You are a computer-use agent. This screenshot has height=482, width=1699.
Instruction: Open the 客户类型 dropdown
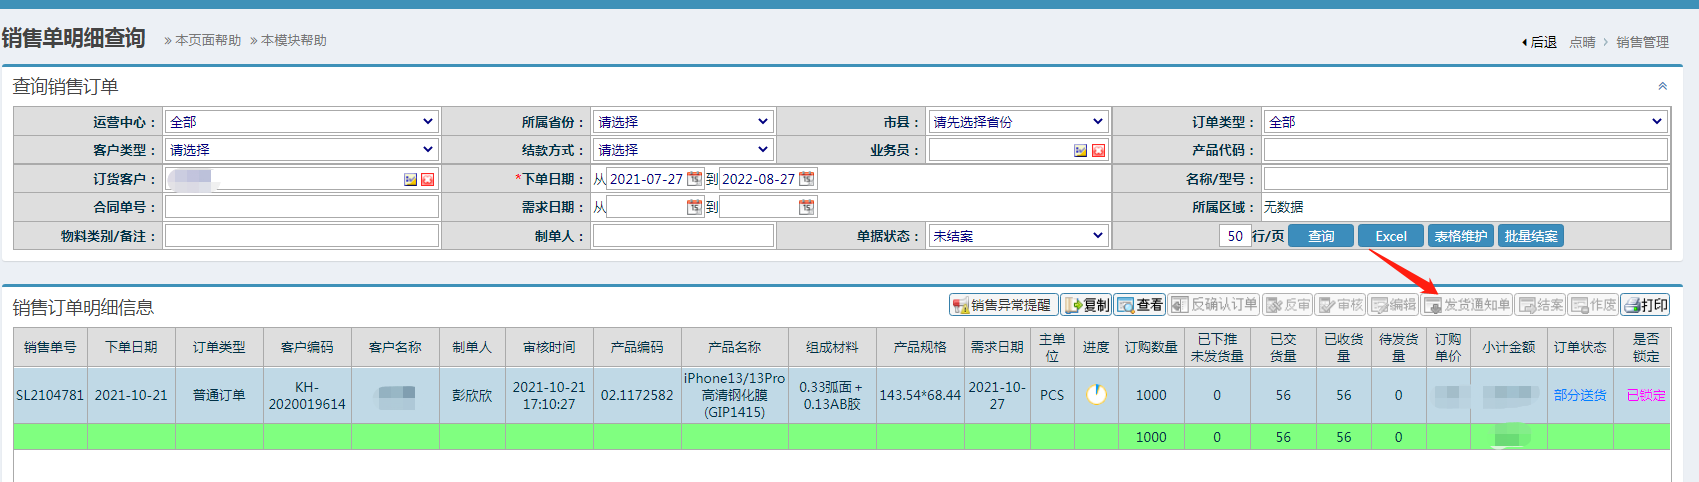click(x=301, y=150)
